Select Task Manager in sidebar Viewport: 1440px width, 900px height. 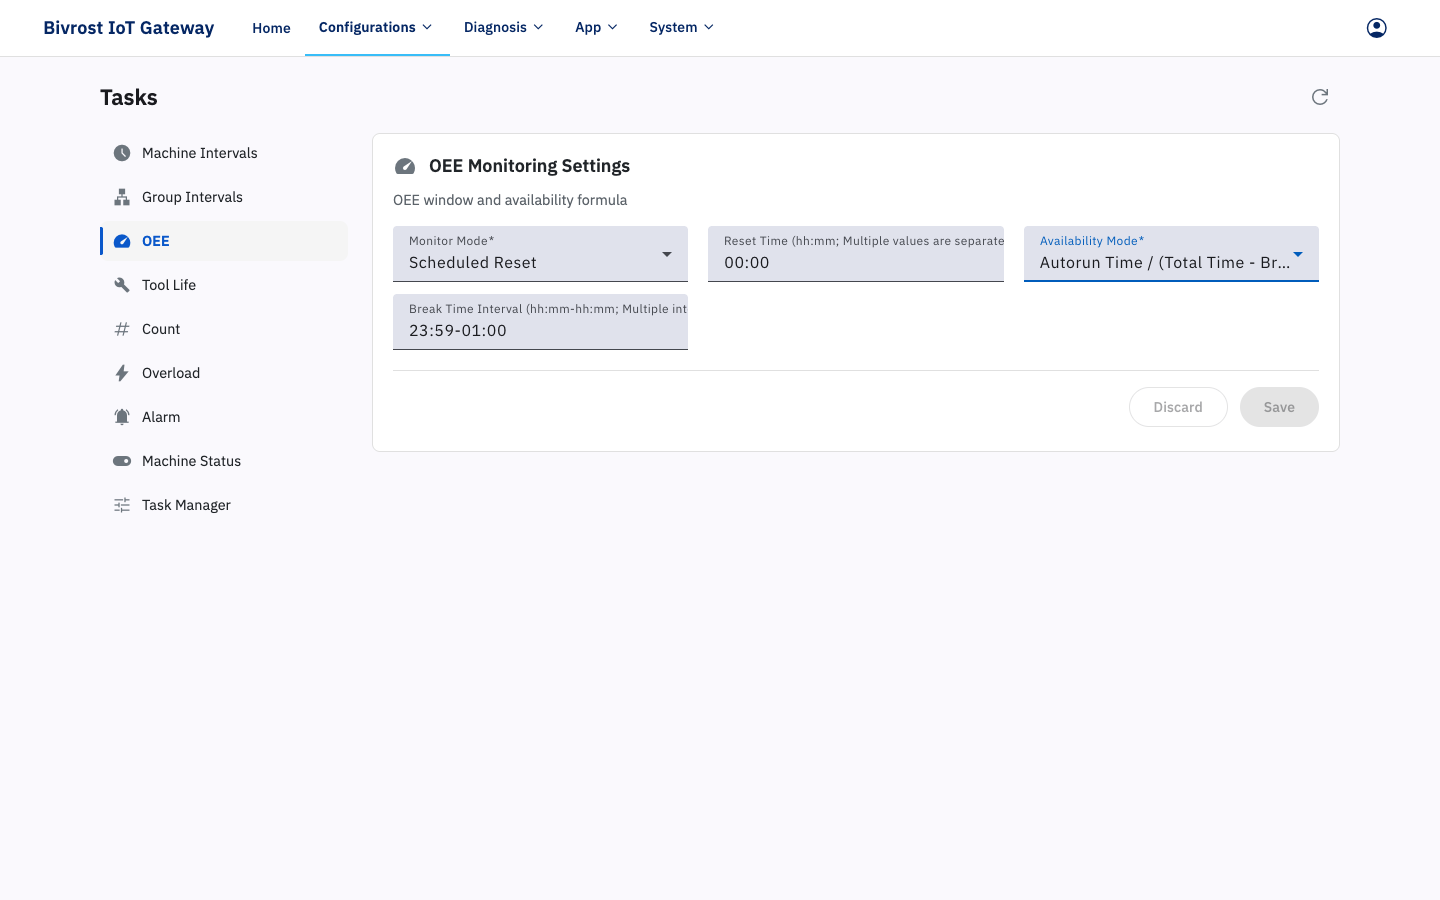click(x=224, y=505)
